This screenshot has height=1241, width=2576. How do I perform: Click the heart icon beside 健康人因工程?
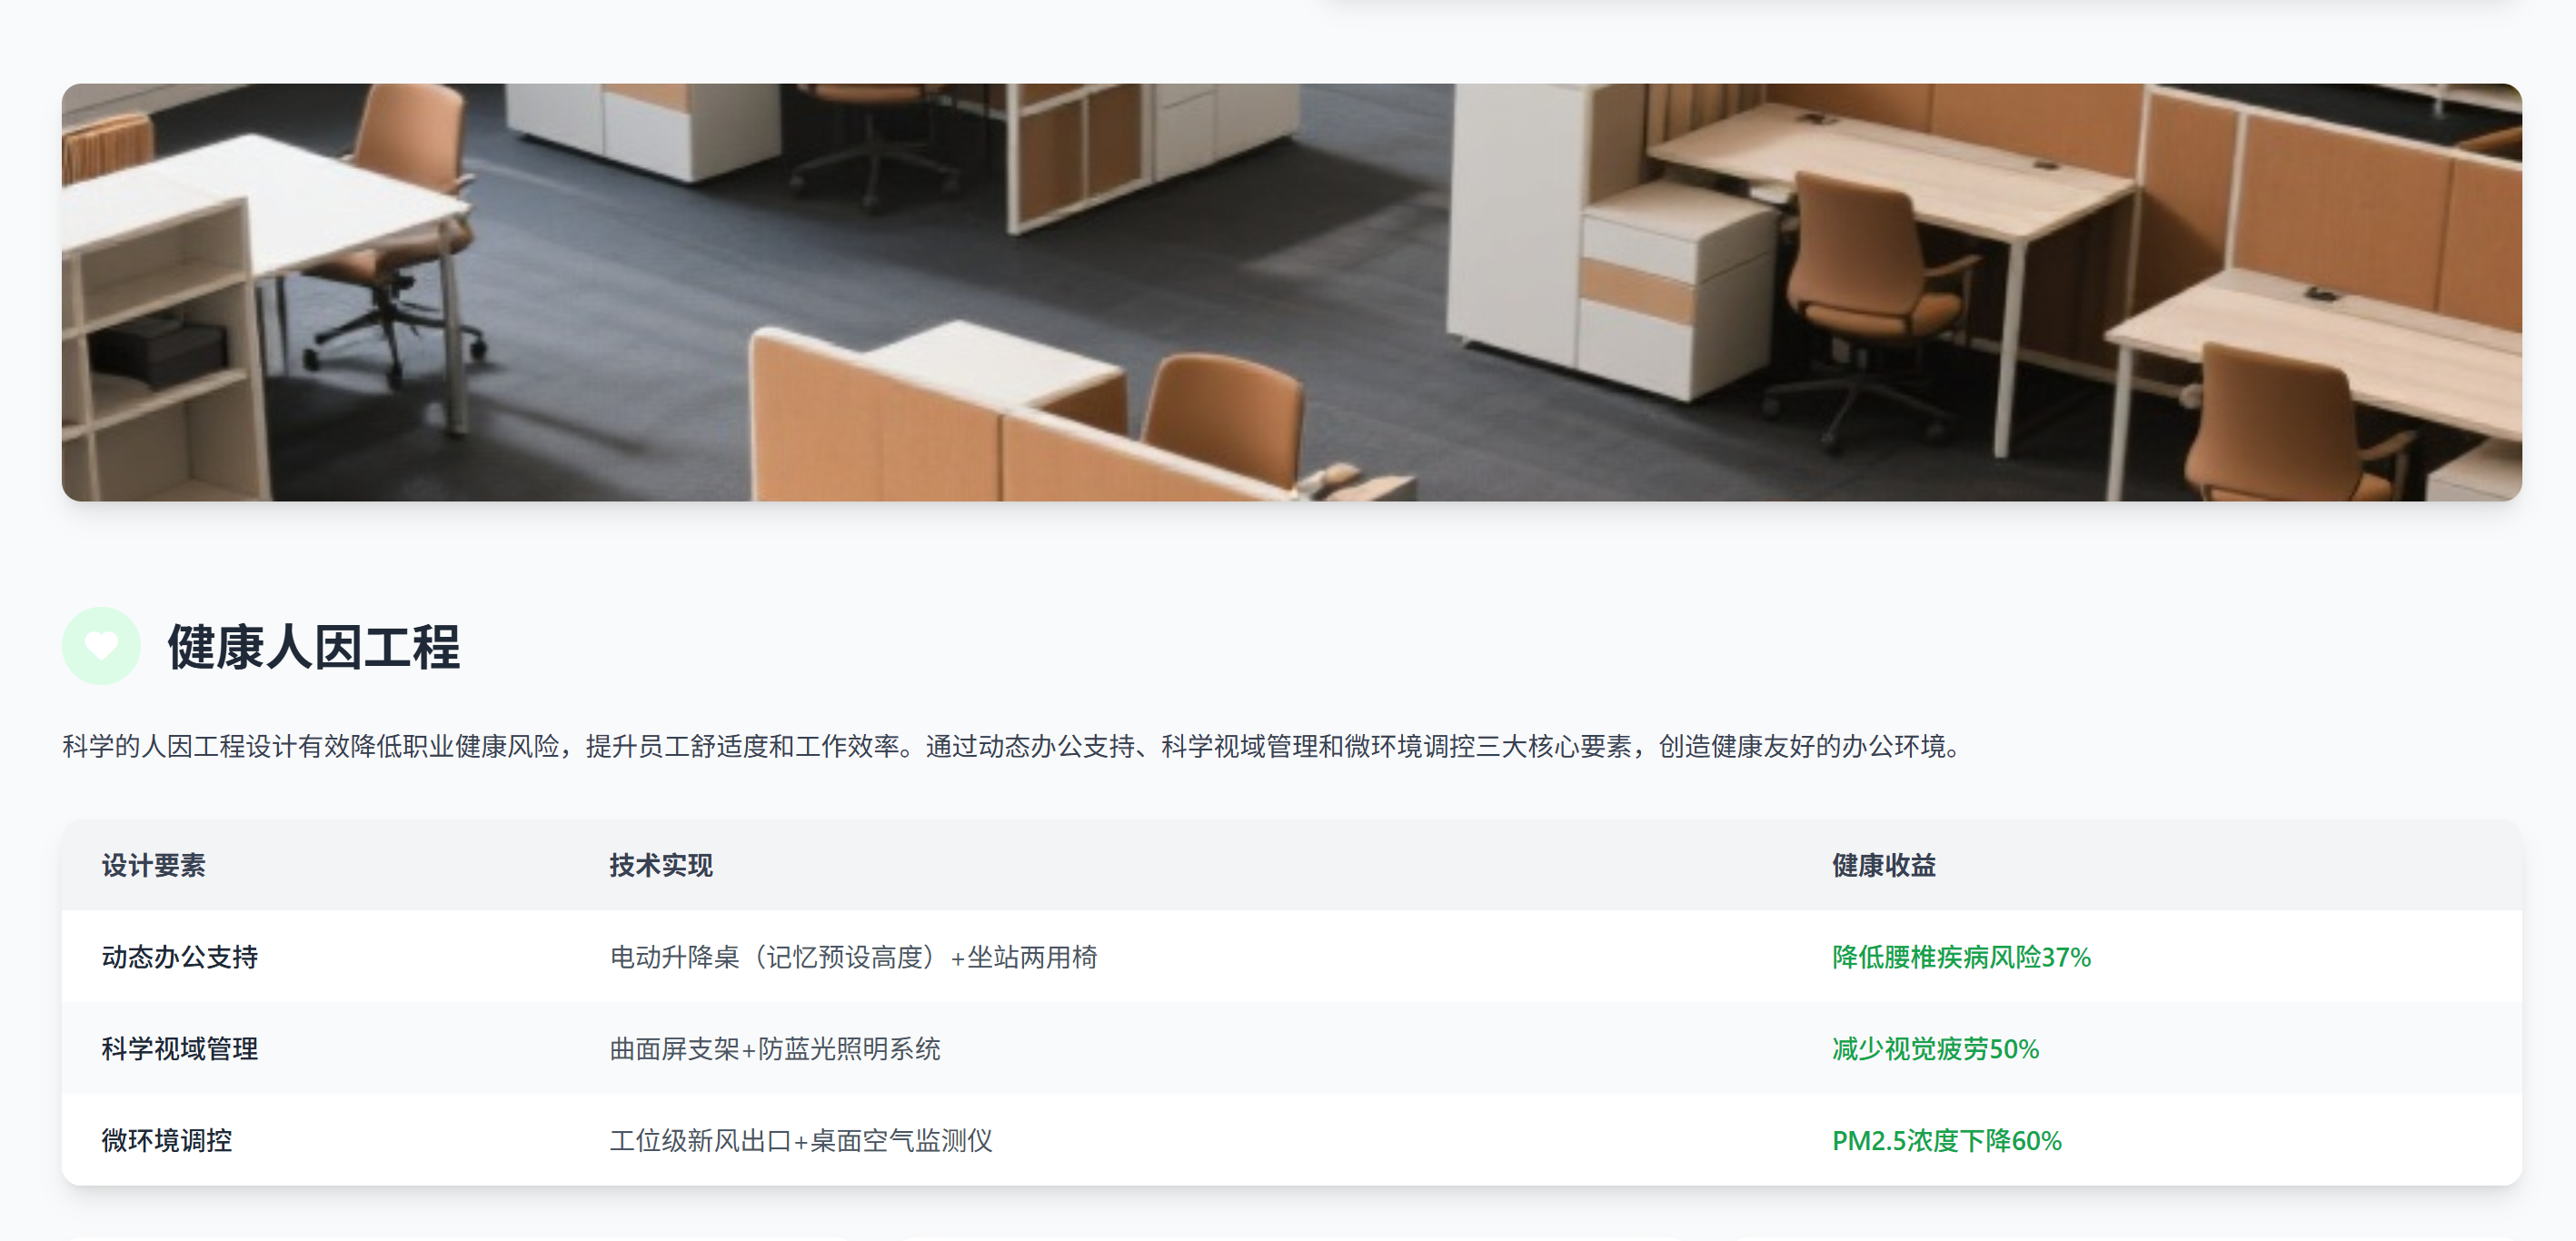101,646
